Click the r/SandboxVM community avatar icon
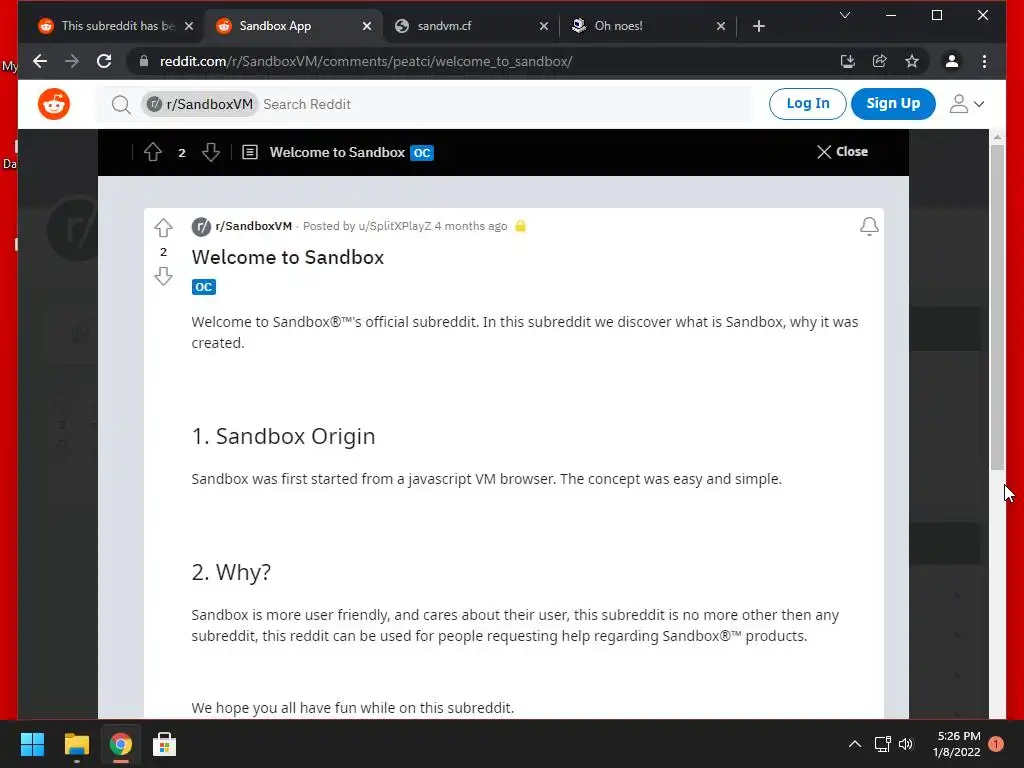Screen dimensions: 1024x768 tap(201, 227)
